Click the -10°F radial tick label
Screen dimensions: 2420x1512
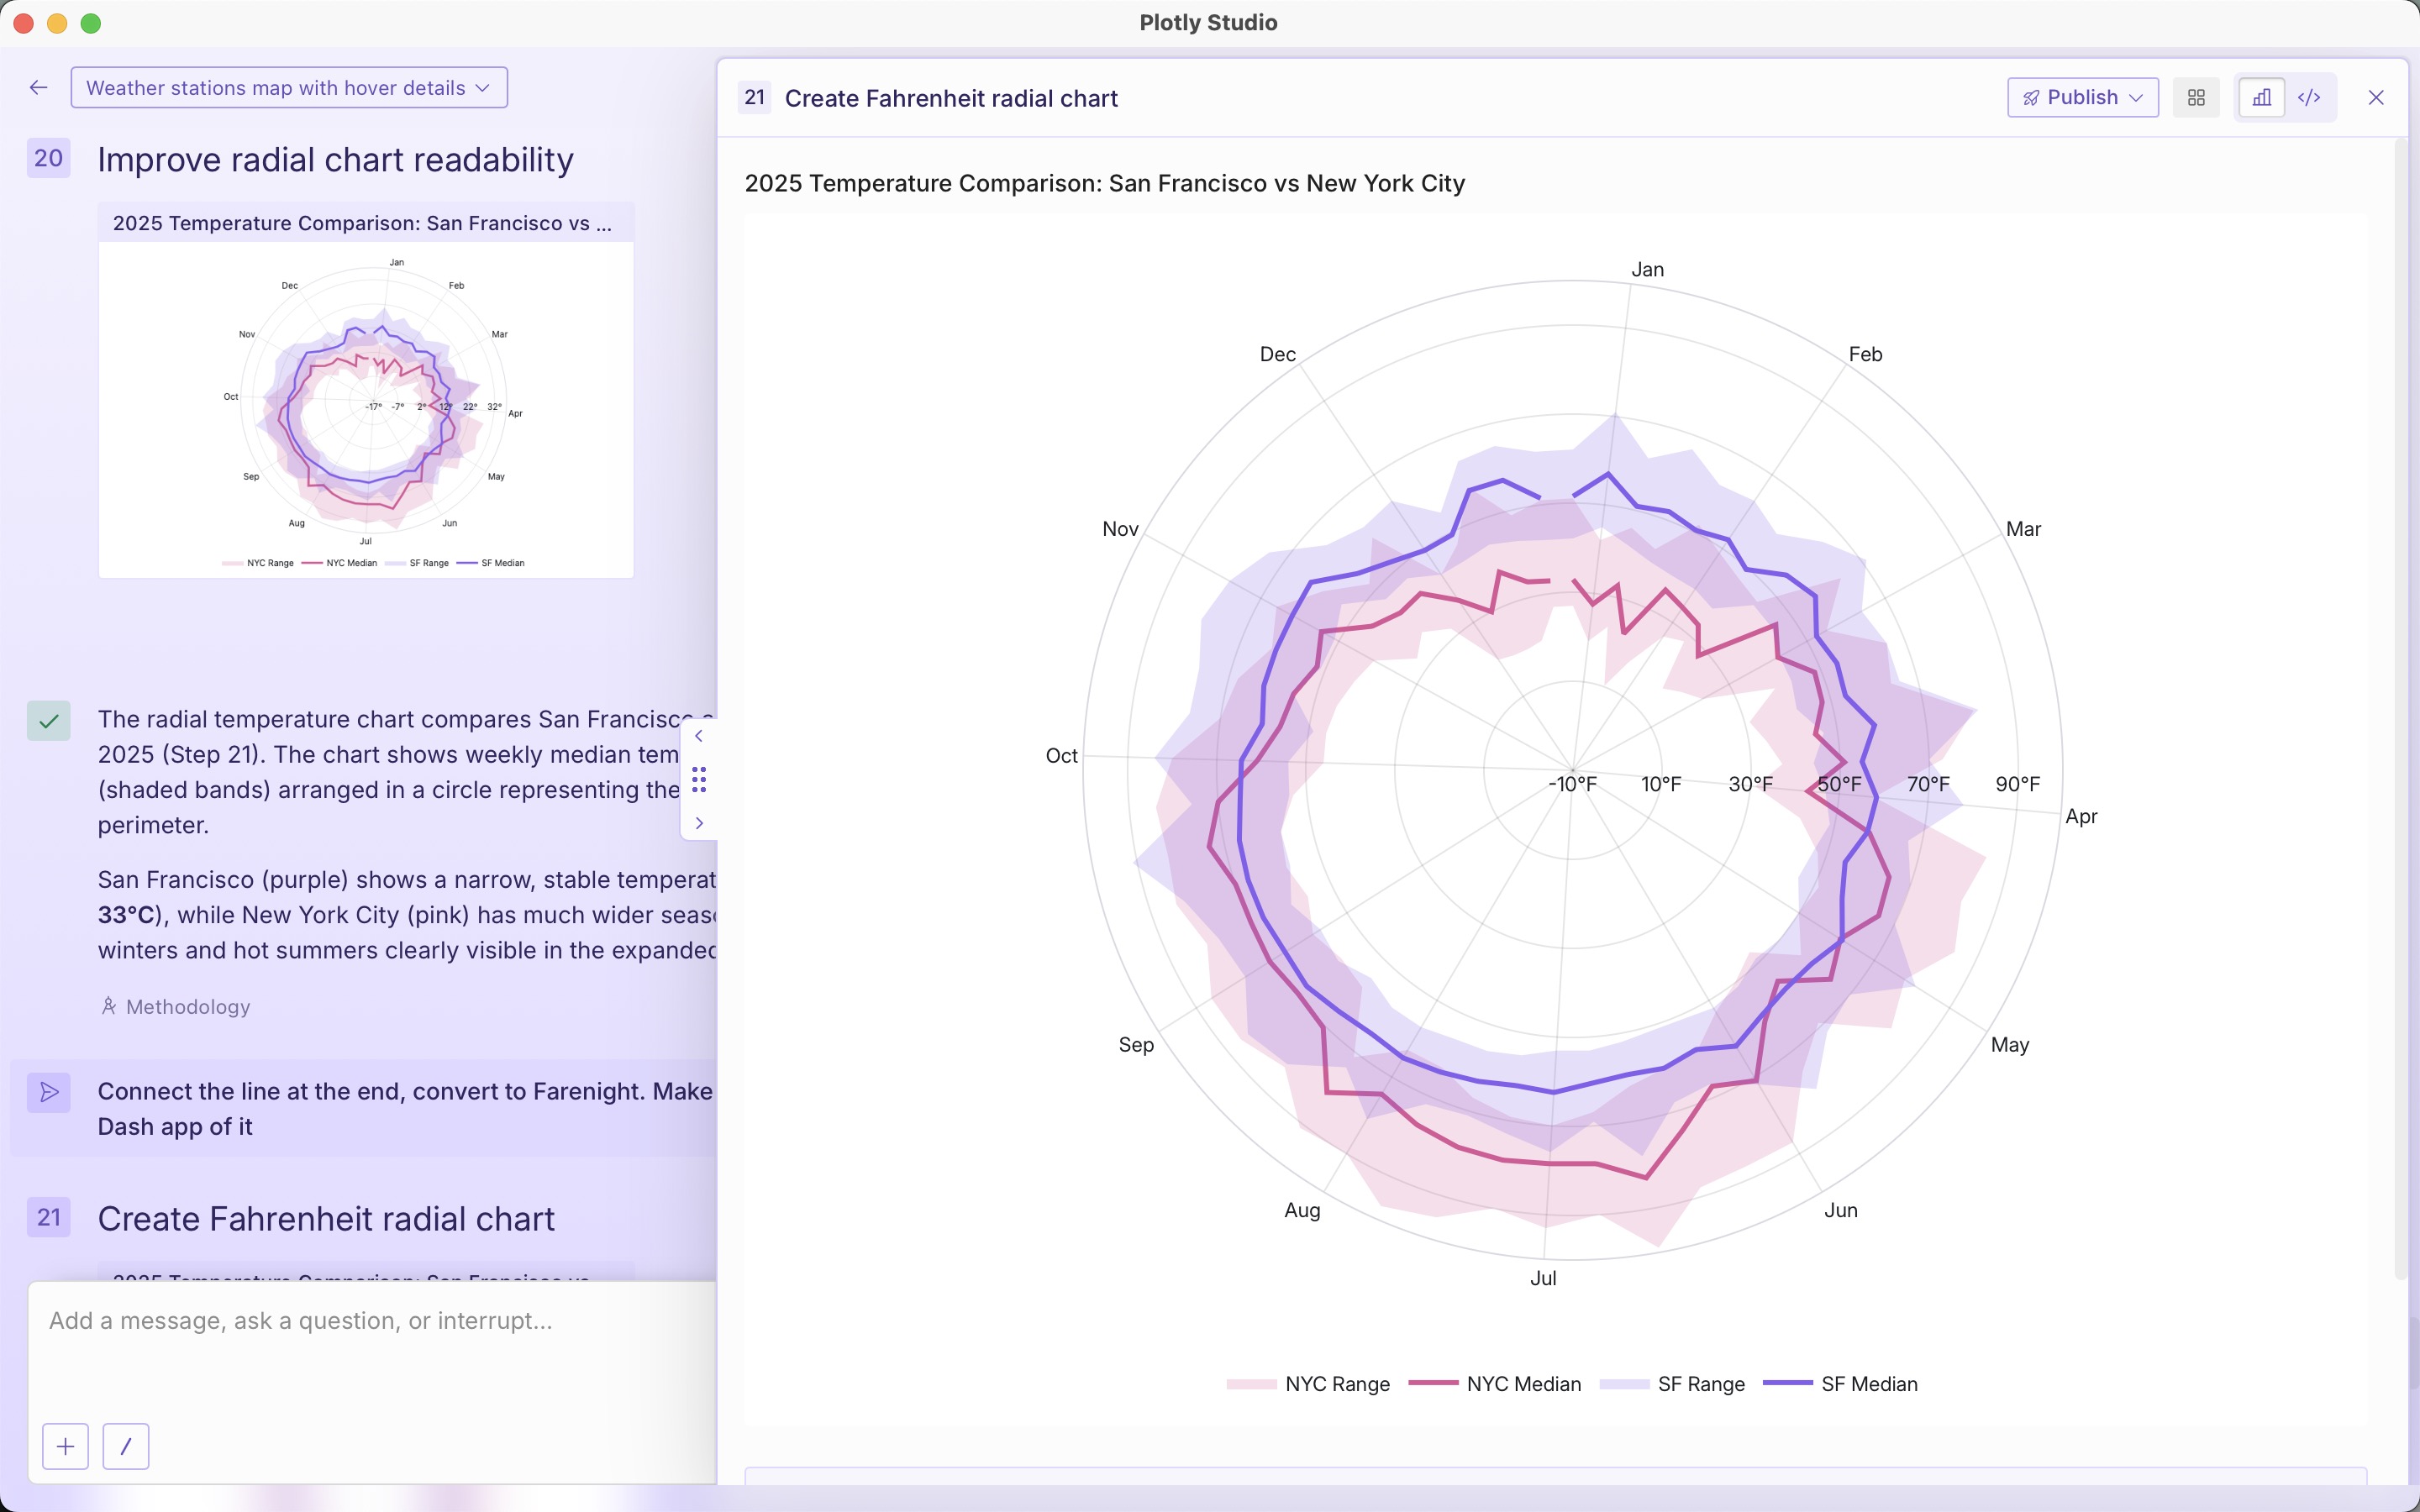pyautogui.click(x=1572, y=784)
